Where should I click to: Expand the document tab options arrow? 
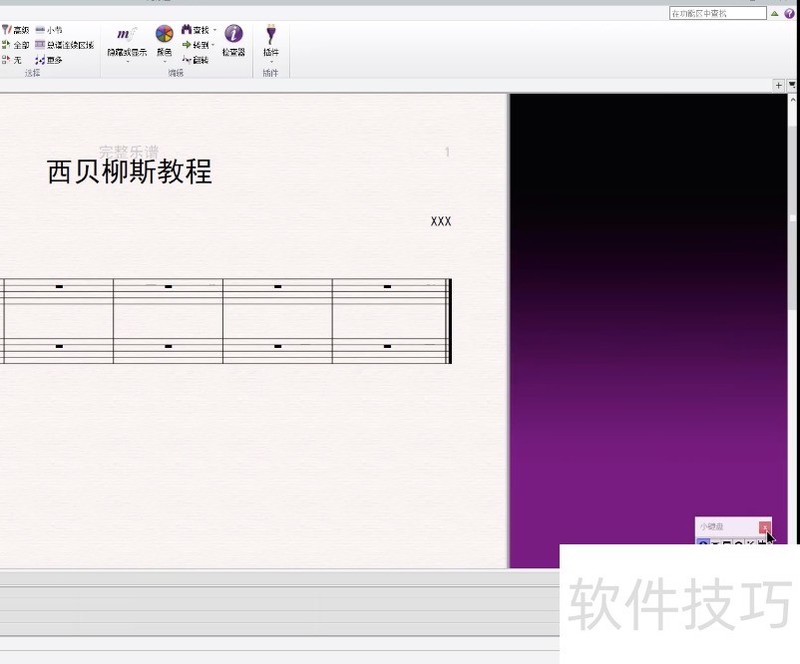coord(792,85)
